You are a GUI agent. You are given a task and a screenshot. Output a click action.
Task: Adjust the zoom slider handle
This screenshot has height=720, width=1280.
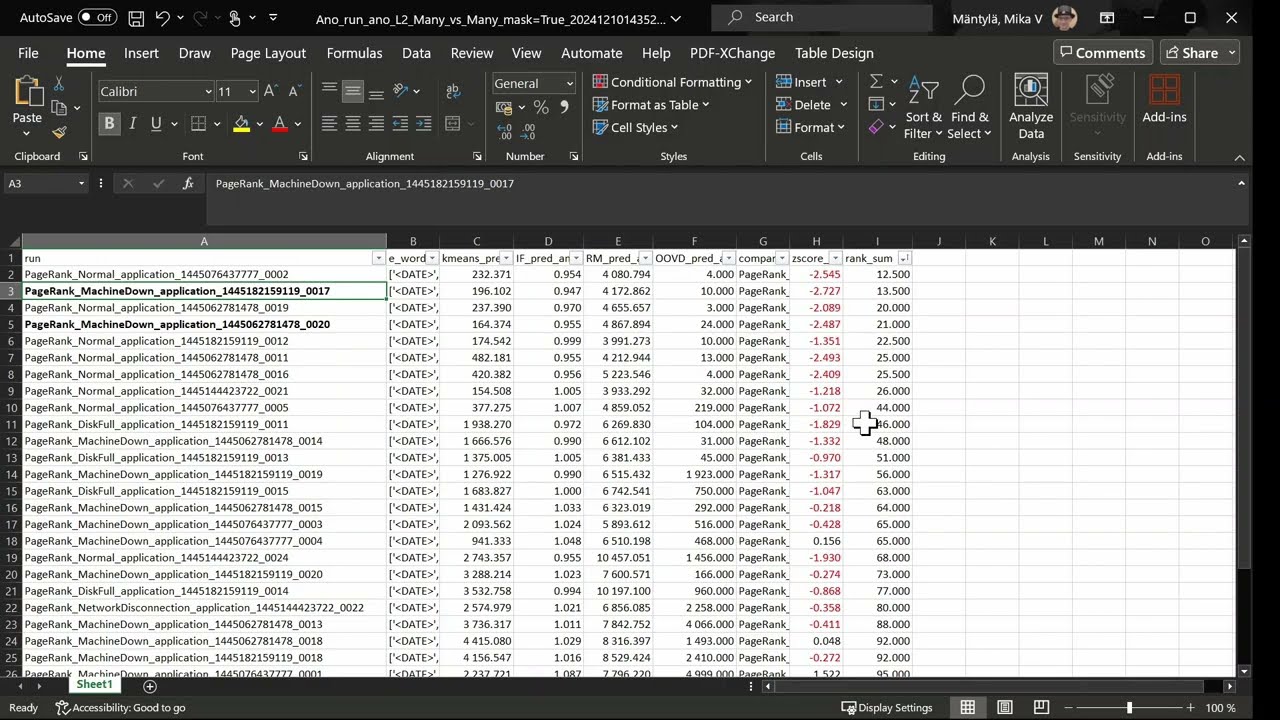tap(1129, 707)
